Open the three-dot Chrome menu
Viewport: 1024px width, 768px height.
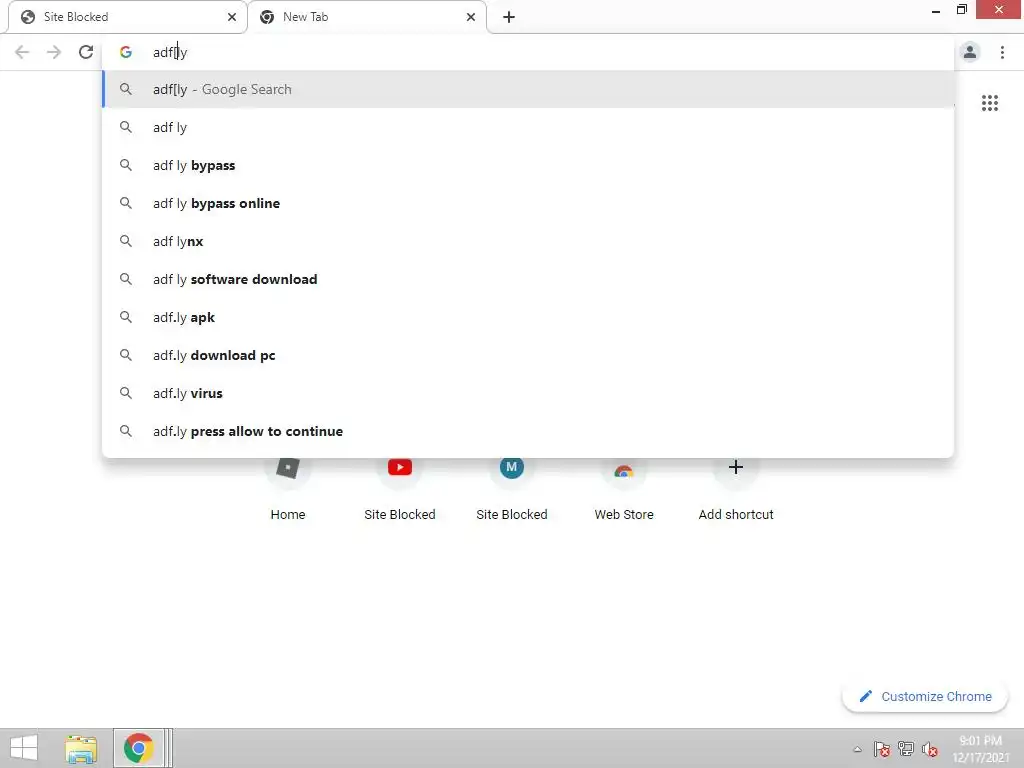(1002, 52)
